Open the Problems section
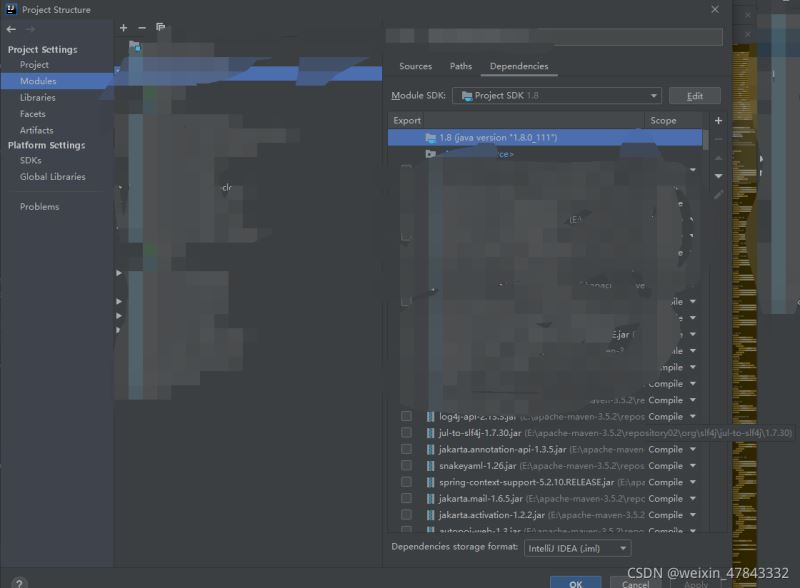 39,207
